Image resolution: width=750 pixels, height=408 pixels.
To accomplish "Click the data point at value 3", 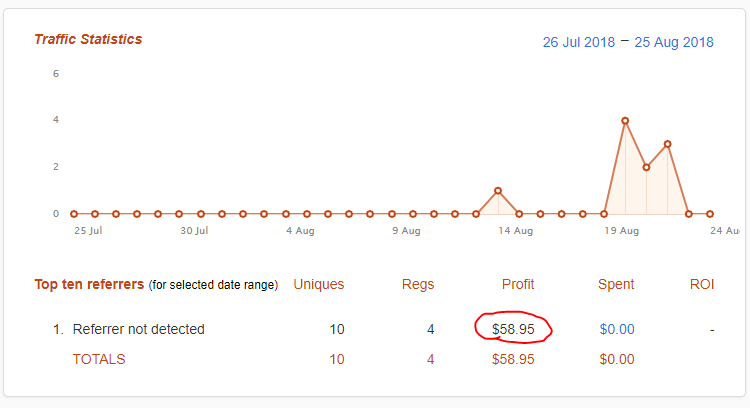I will pos(667,144).
